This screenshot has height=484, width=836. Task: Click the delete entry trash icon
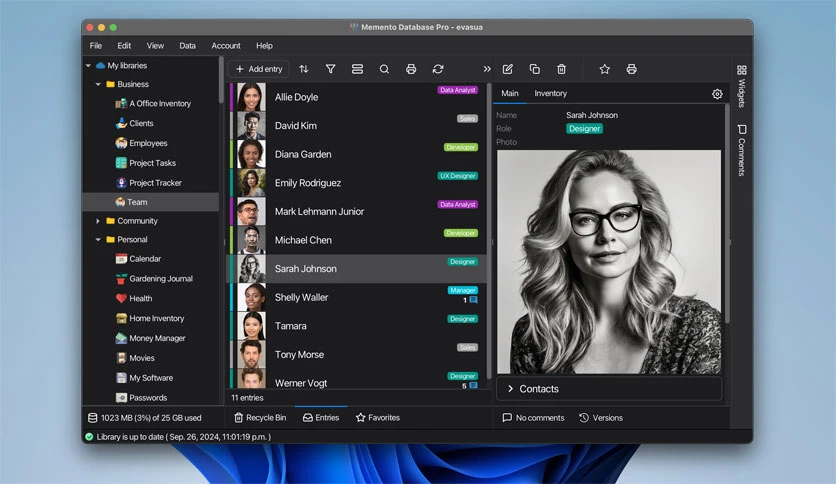tap(561, 69)
